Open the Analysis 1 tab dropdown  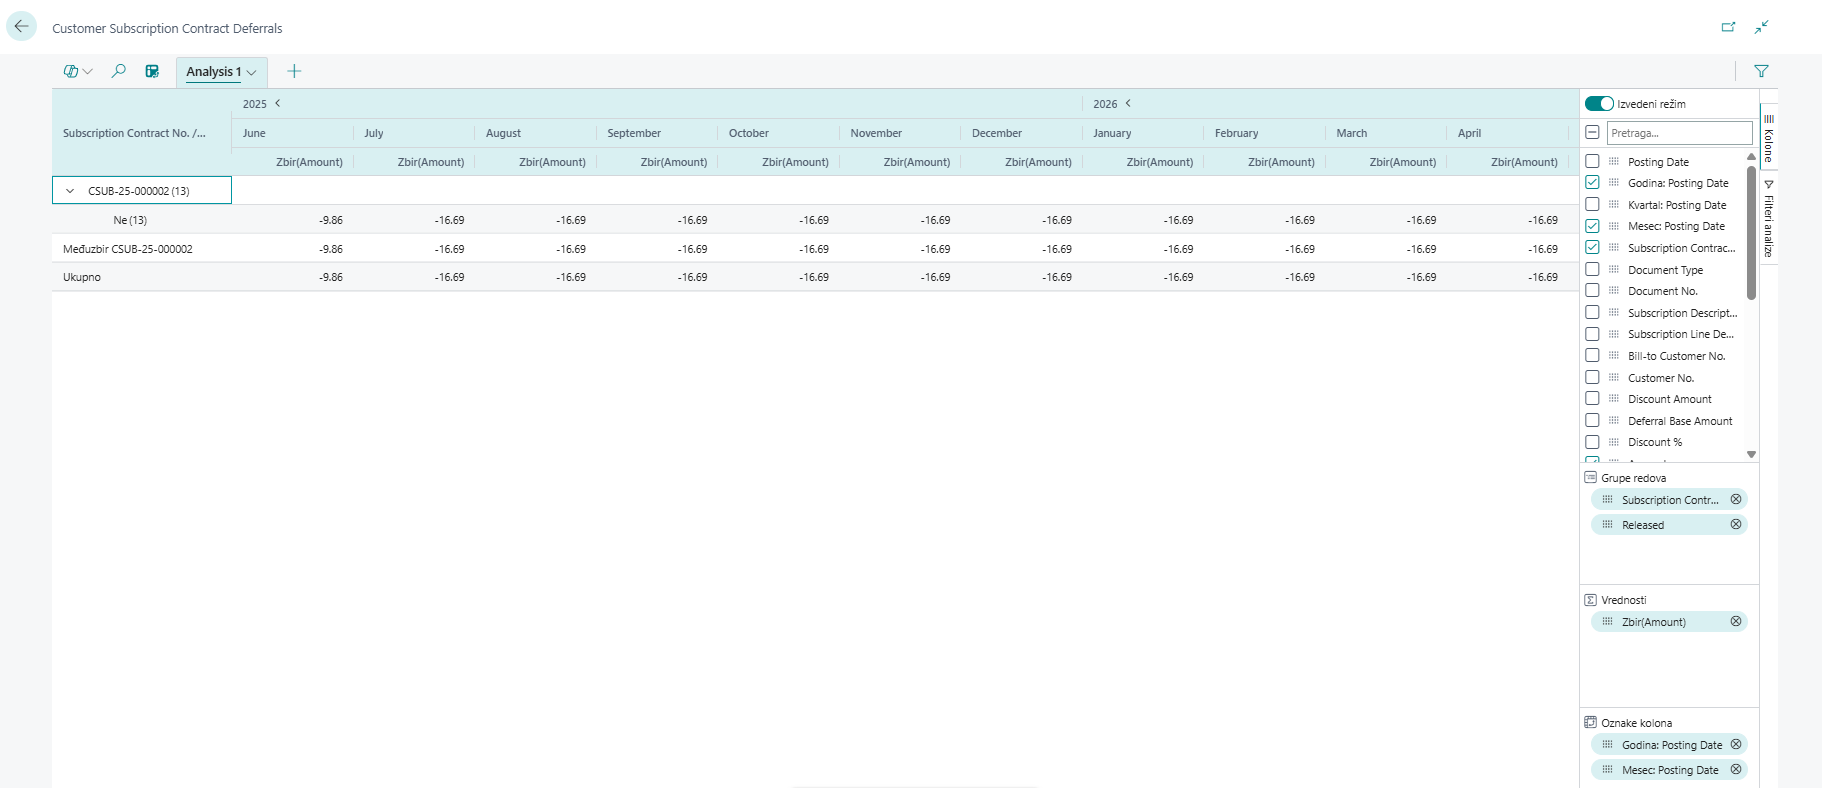coord(252,72)
